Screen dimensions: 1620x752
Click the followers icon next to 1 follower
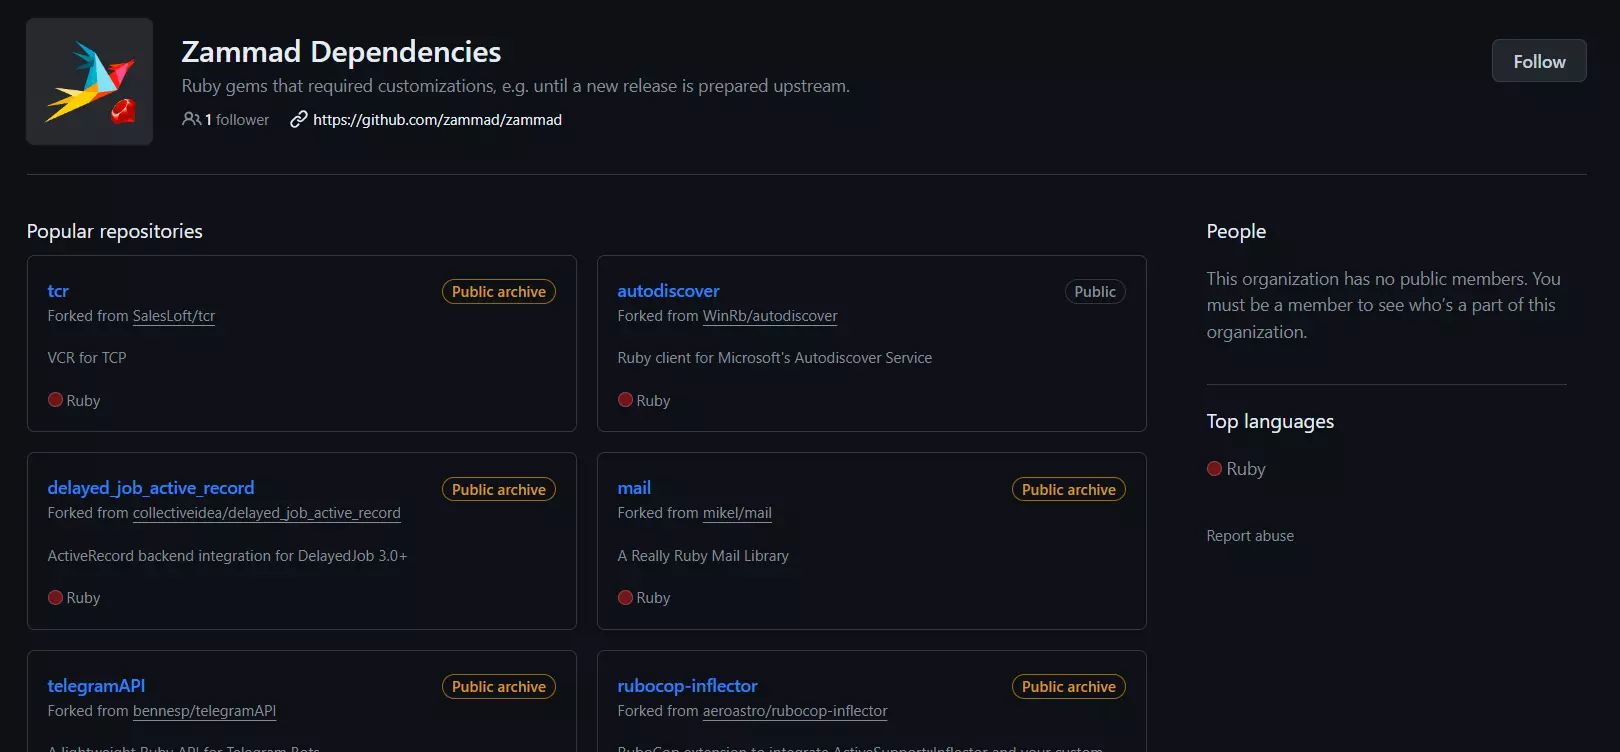click(189, 119)
